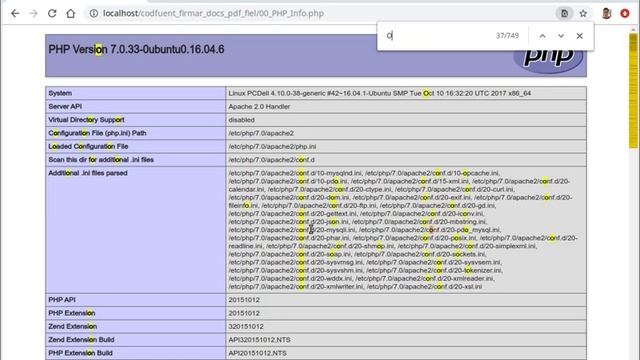Select Configuration File (php.ini) Path label
640x360 pixels.
point(97,133)
